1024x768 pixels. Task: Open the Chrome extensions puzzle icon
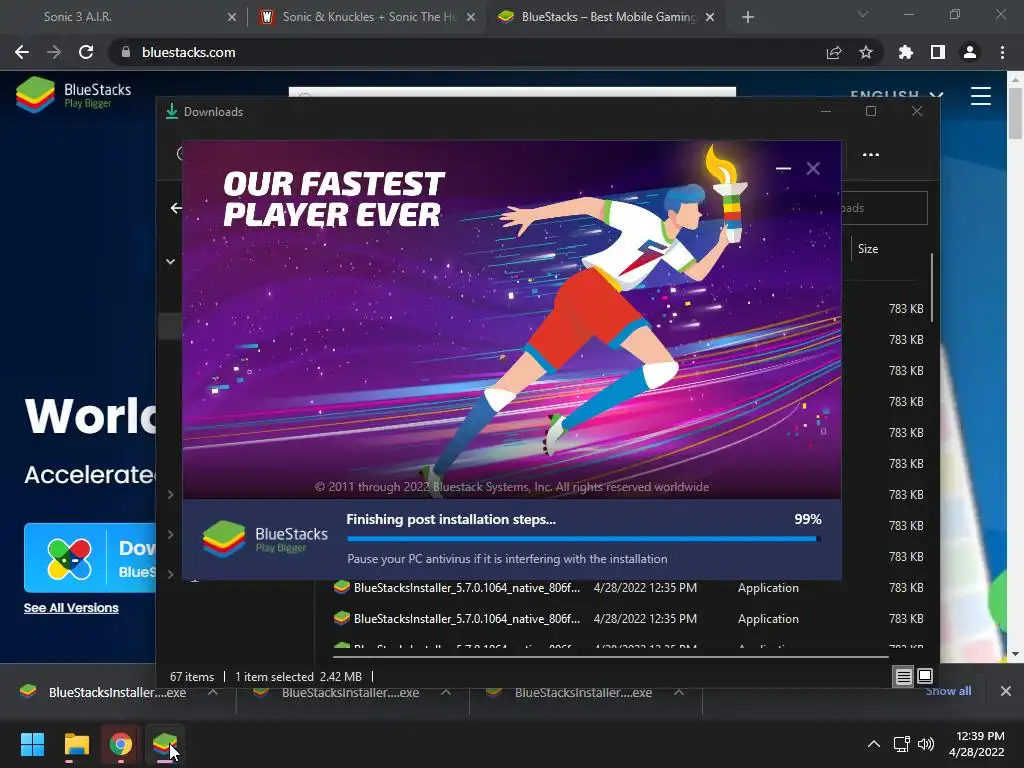coord(906,52)
